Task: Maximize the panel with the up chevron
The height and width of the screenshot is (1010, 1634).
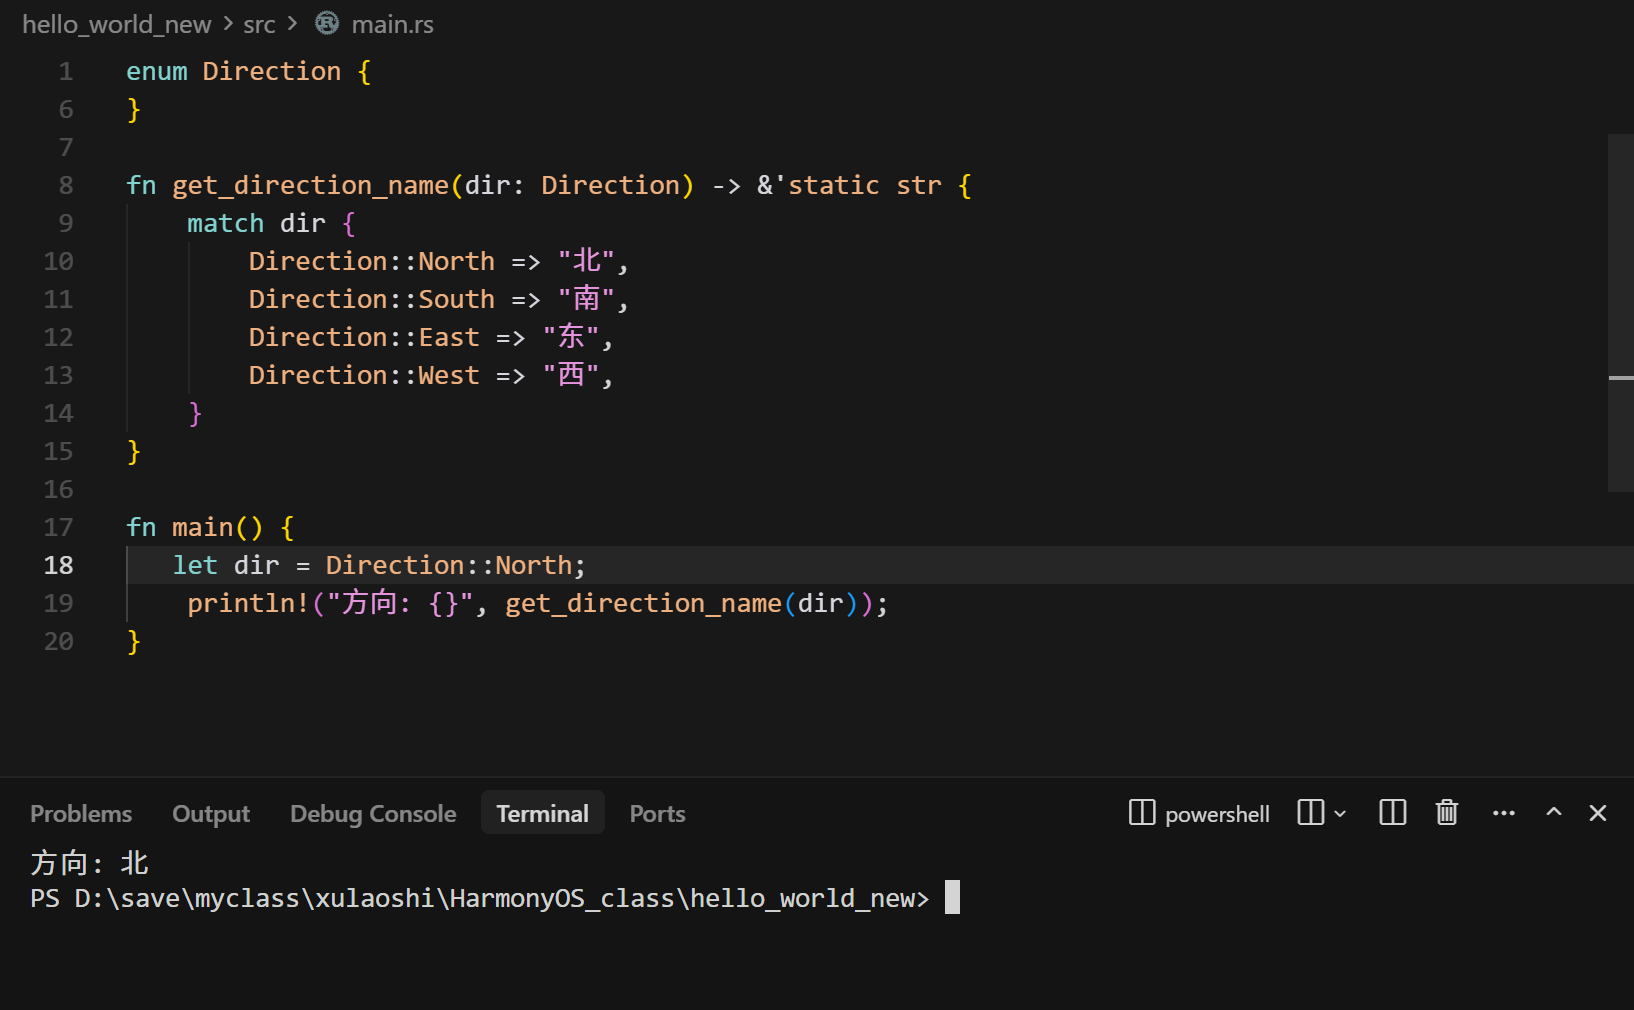Action: click(x=1554, y=812)
